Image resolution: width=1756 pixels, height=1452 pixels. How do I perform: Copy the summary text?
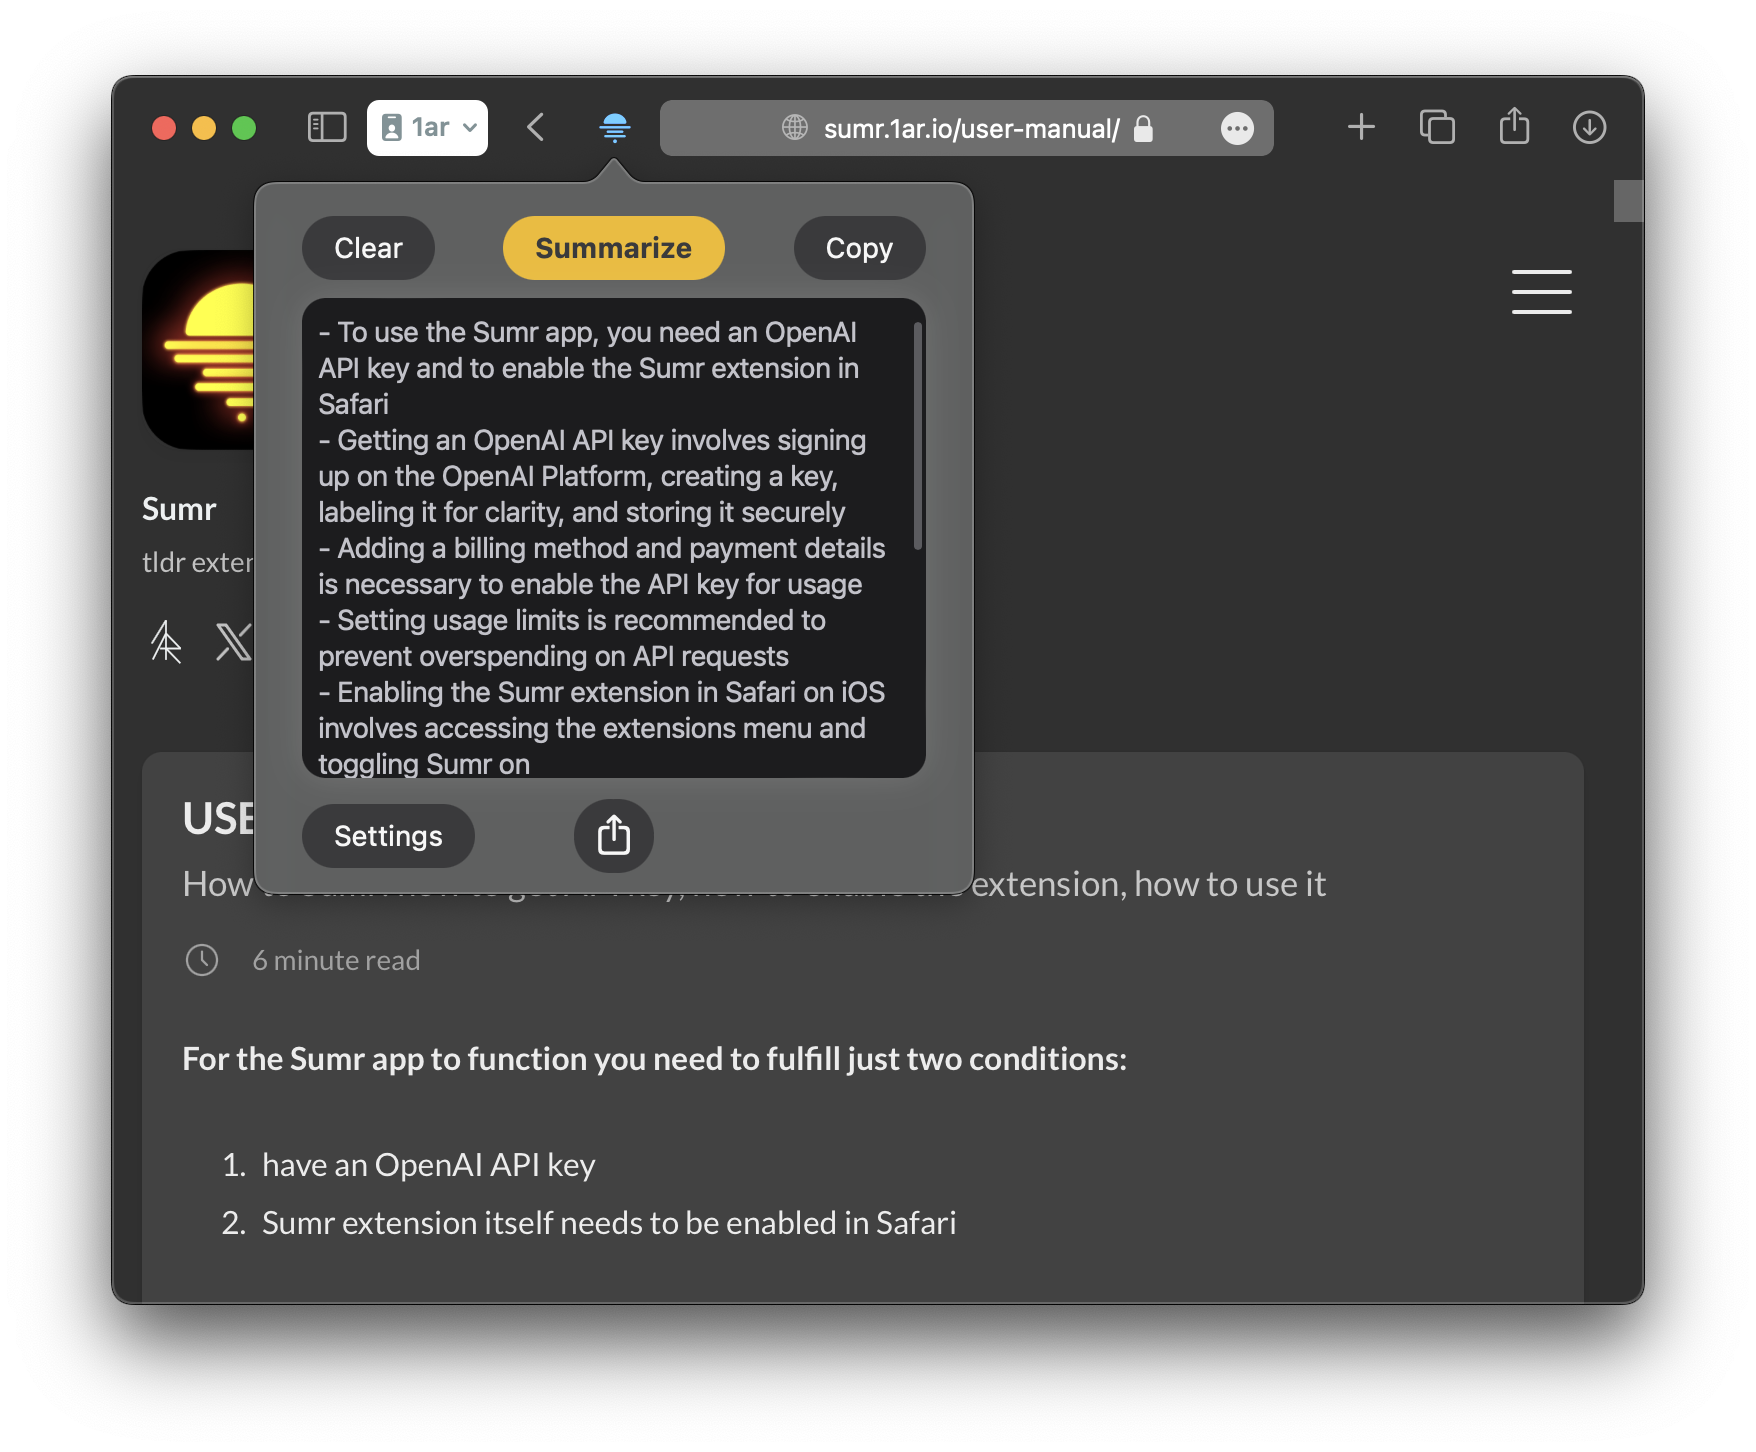coord(859,248)
